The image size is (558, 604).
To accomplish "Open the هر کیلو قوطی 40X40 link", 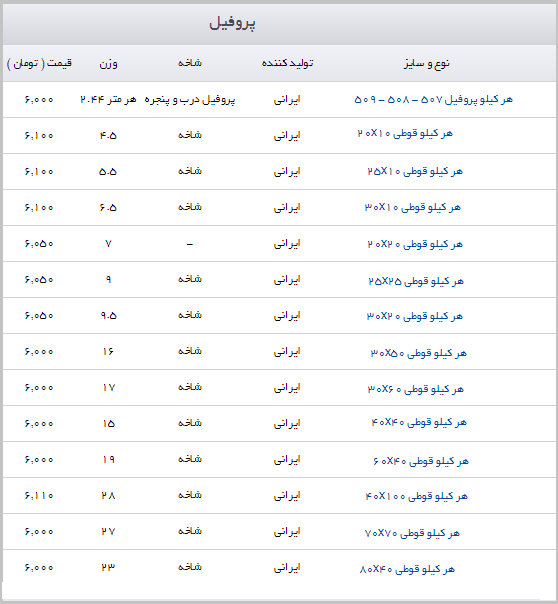I will point(419,423).
